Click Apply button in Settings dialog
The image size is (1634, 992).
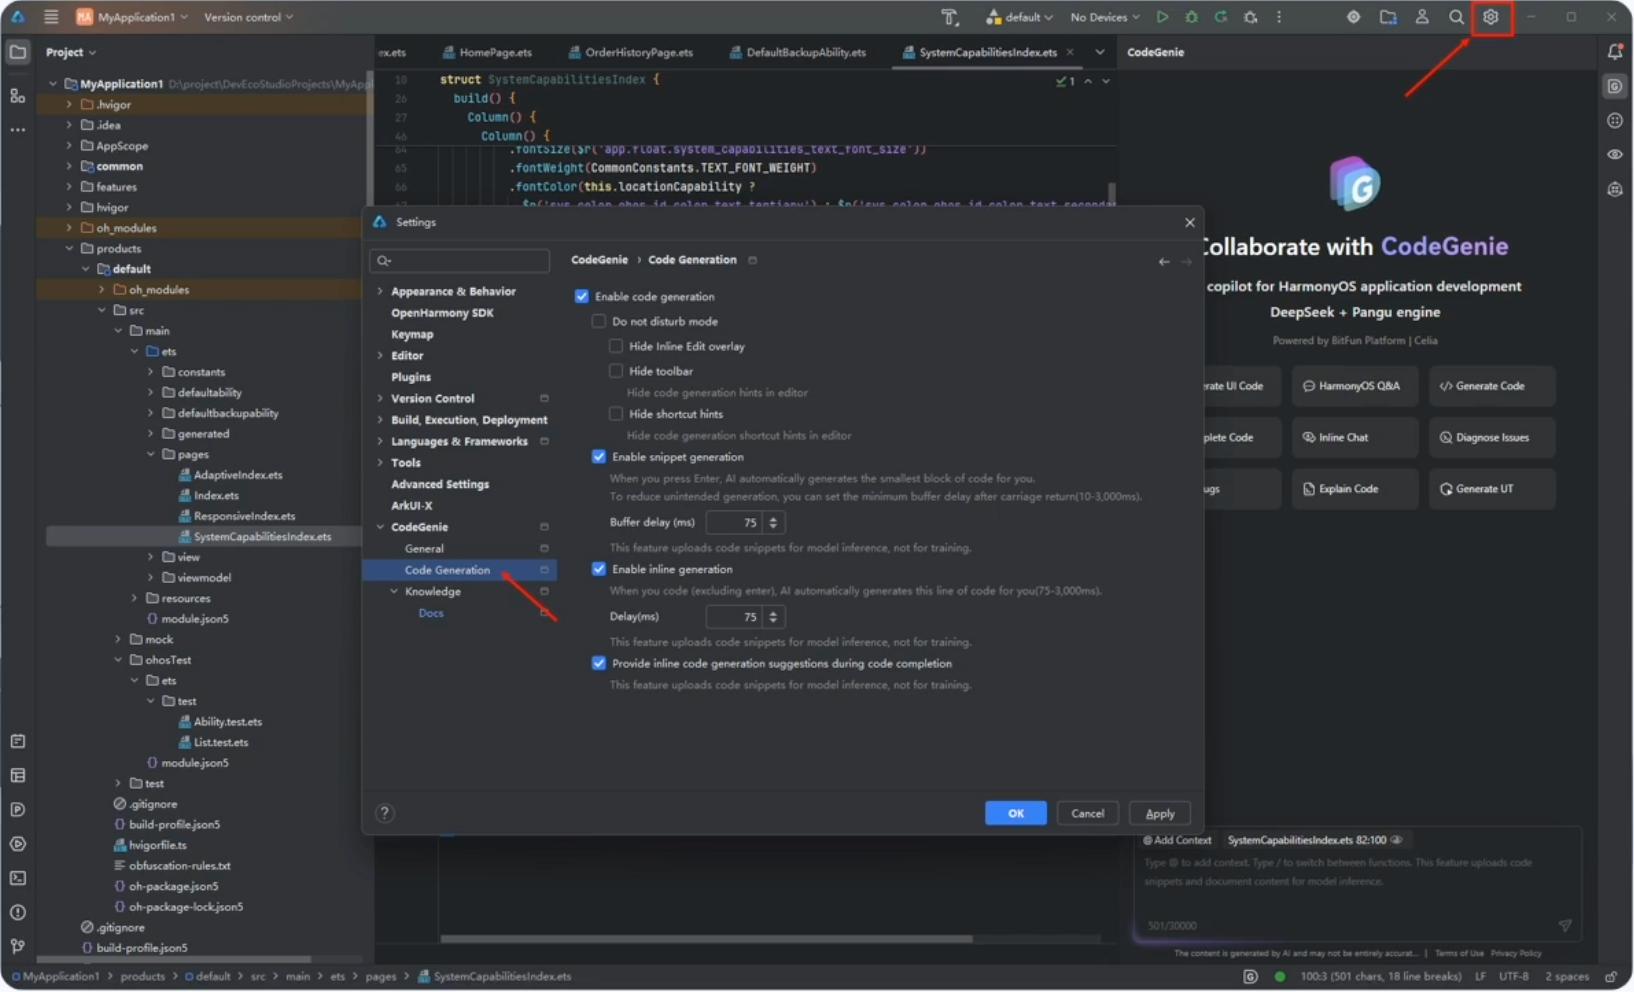point(1159,813)
